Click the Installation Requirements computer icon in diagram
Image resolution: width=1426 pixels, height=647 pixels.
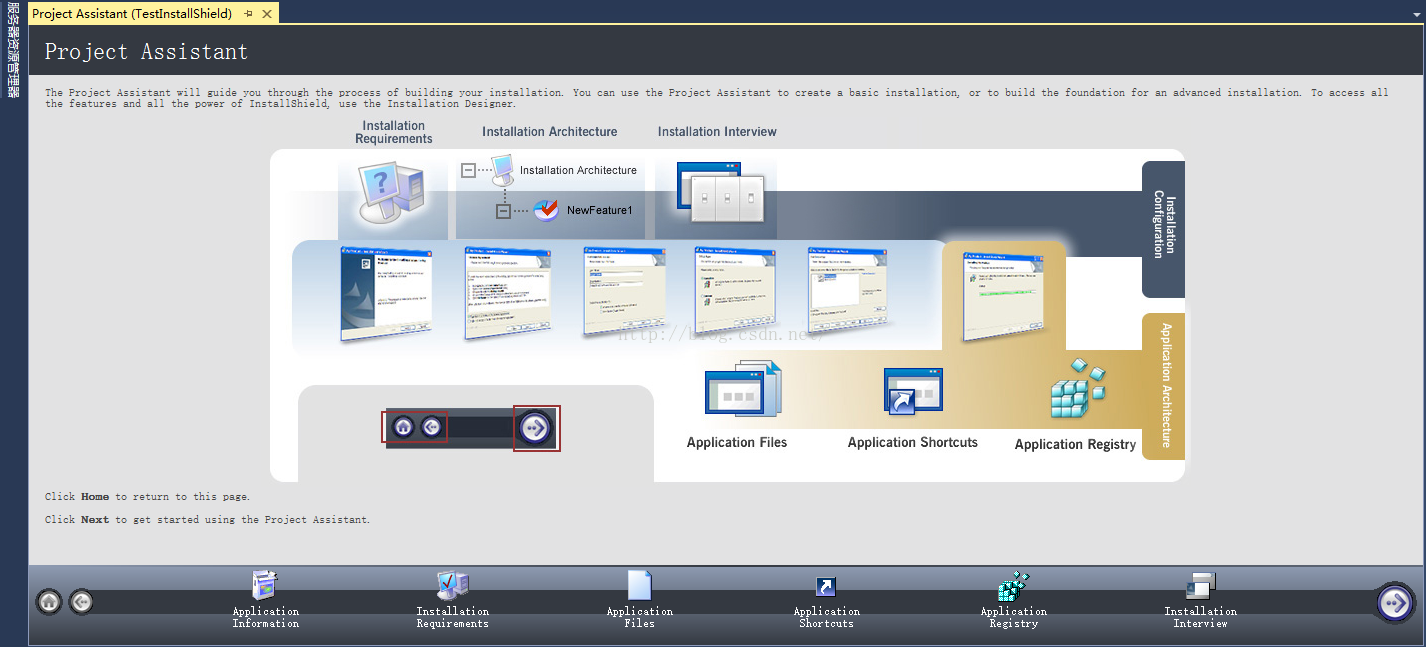(x=392, y=193)
